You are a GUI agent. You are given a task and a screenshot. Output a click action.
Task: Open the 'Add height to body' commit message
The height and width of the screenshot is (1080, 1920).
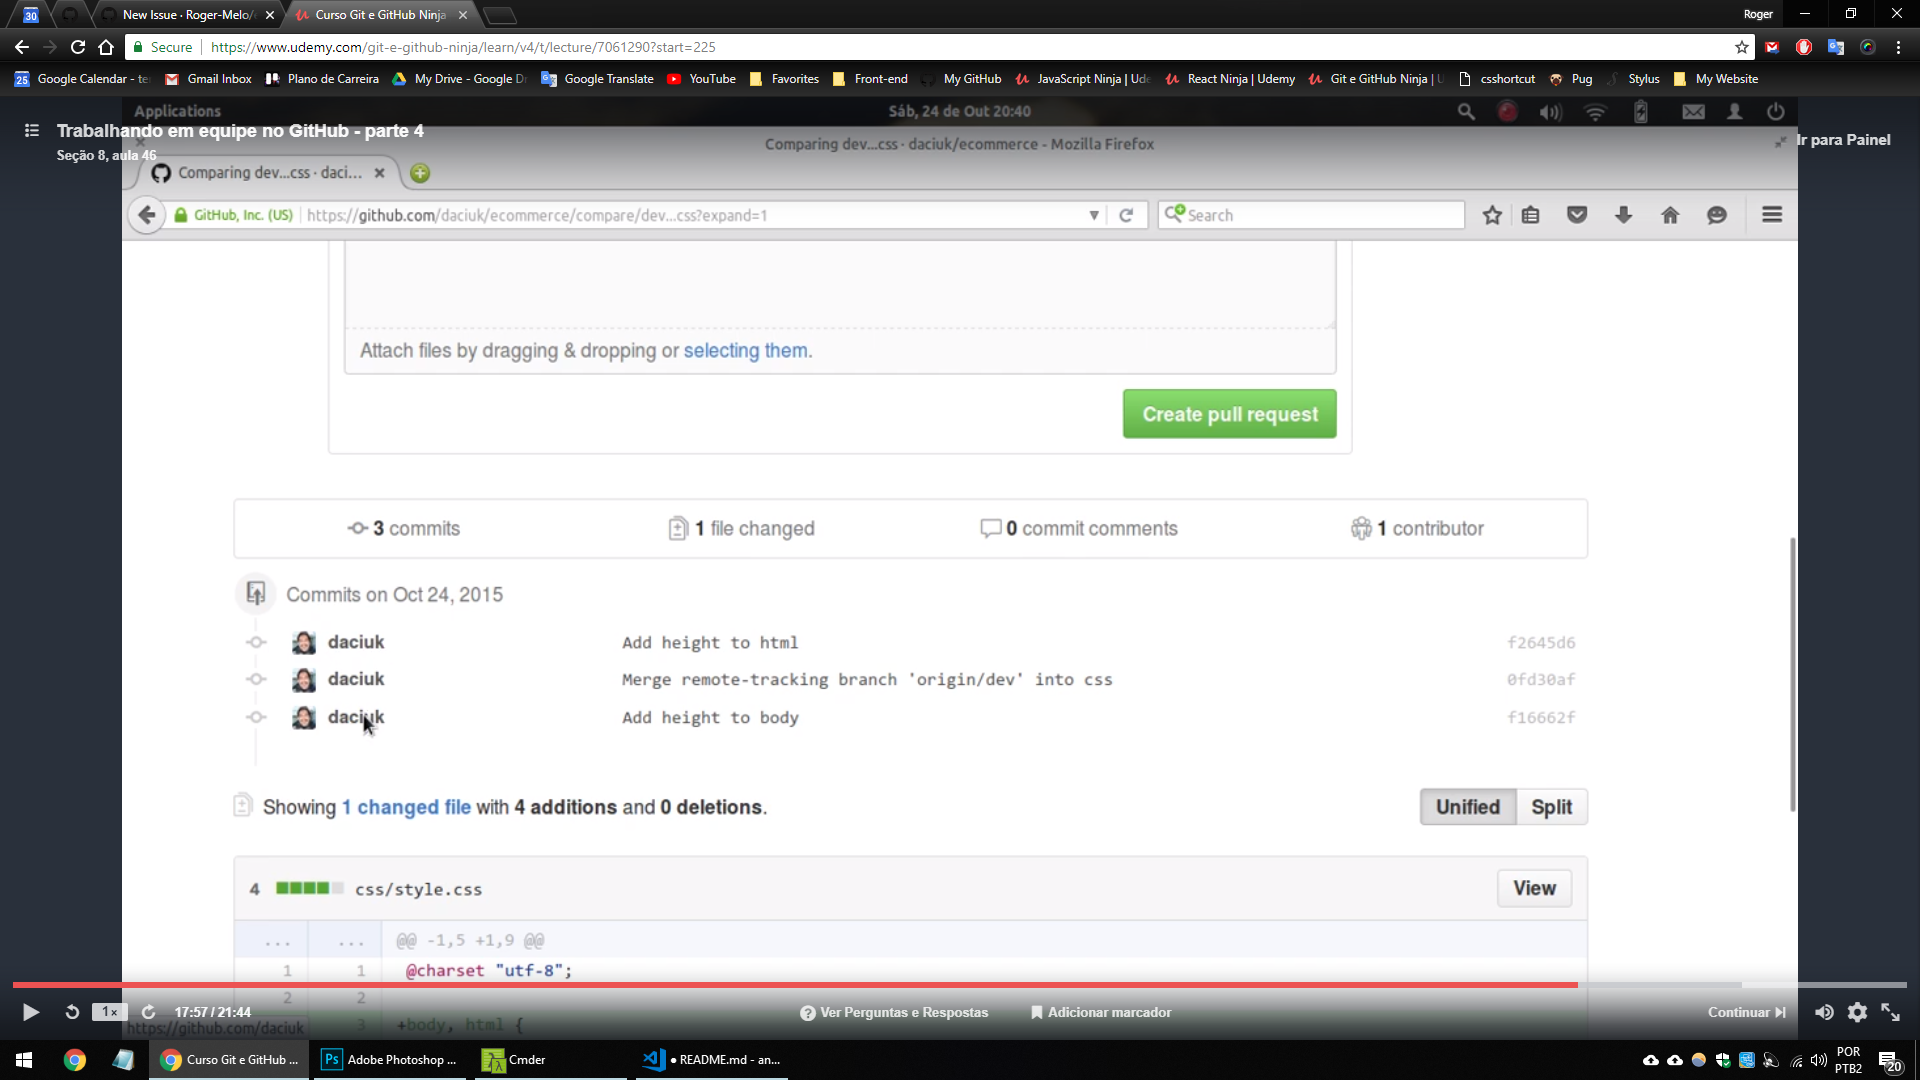710,717
